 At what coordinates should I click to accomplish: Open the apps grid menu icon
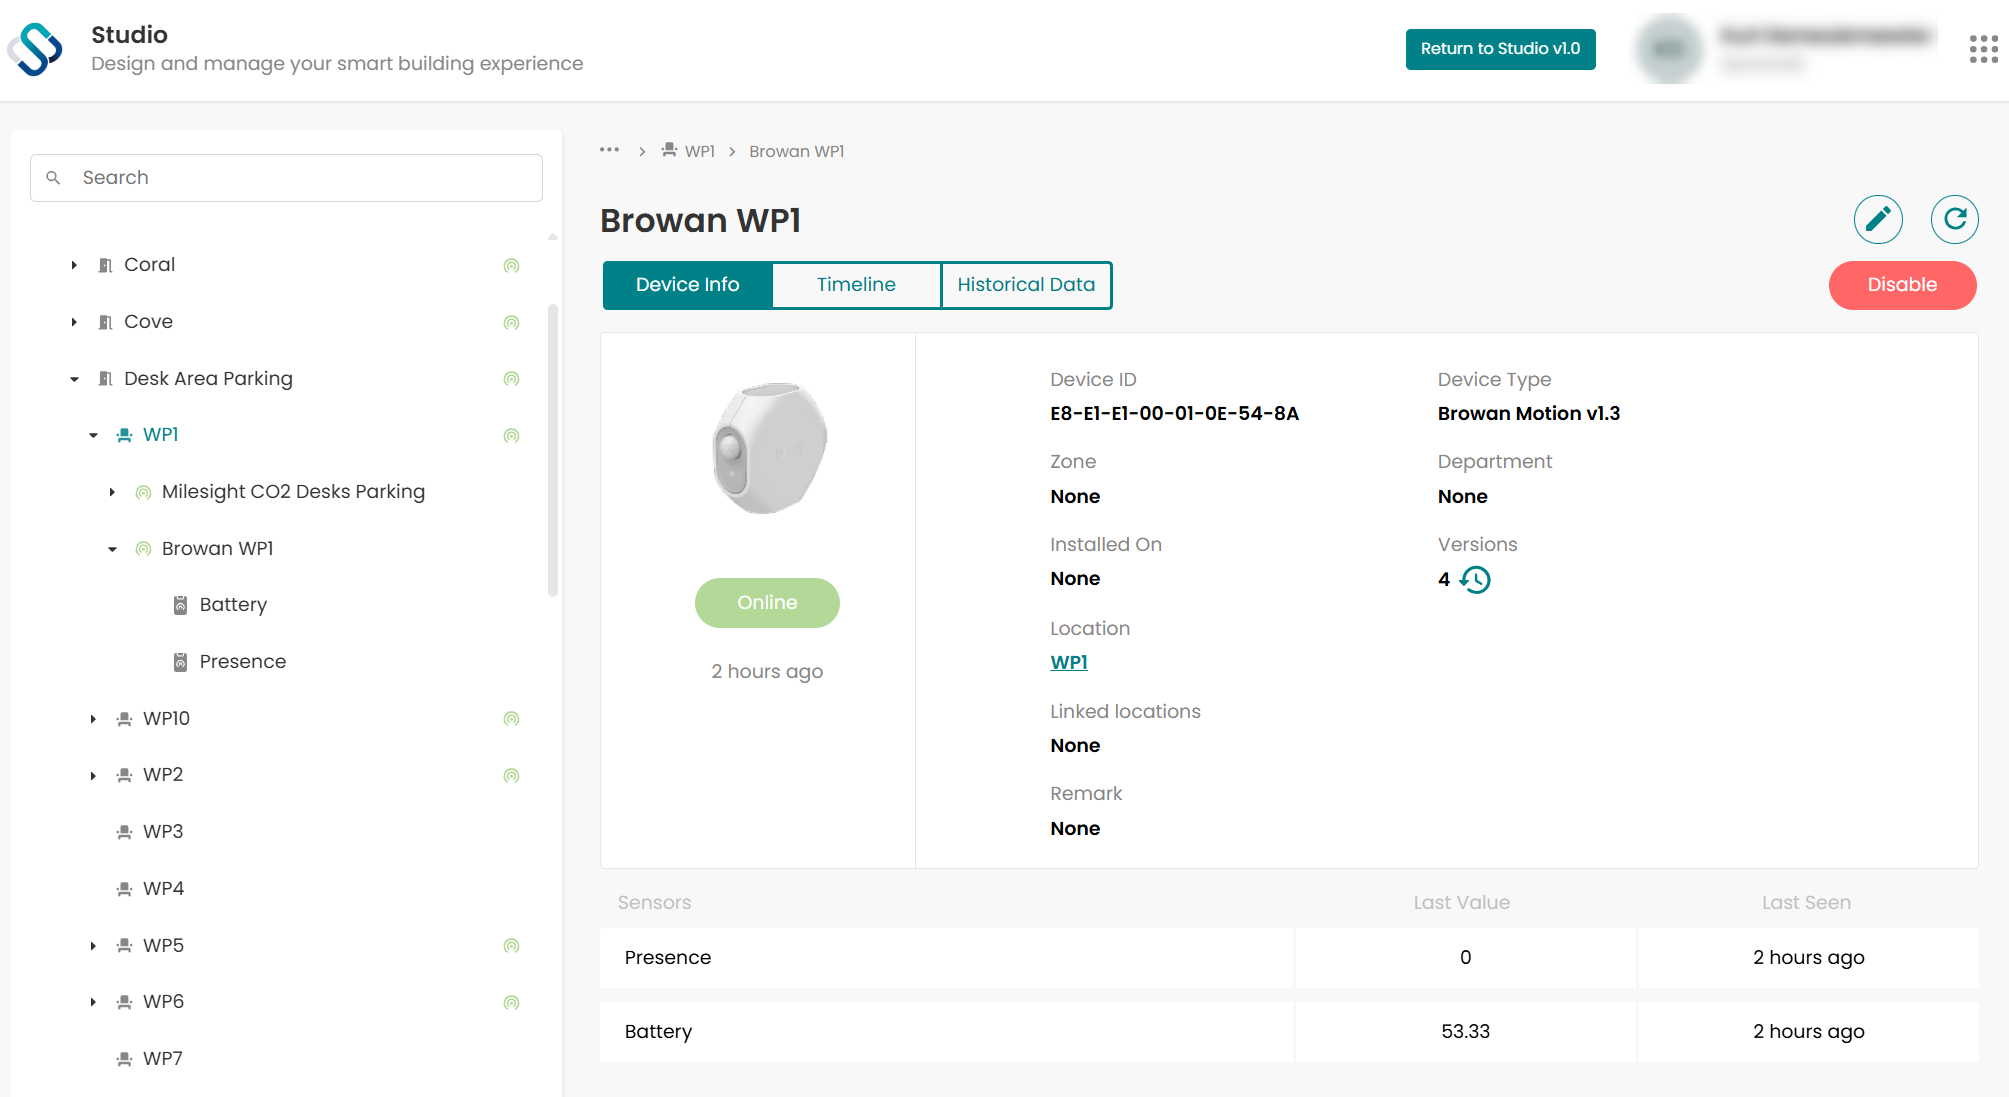pyautogui.click(x=1983, y=49)
